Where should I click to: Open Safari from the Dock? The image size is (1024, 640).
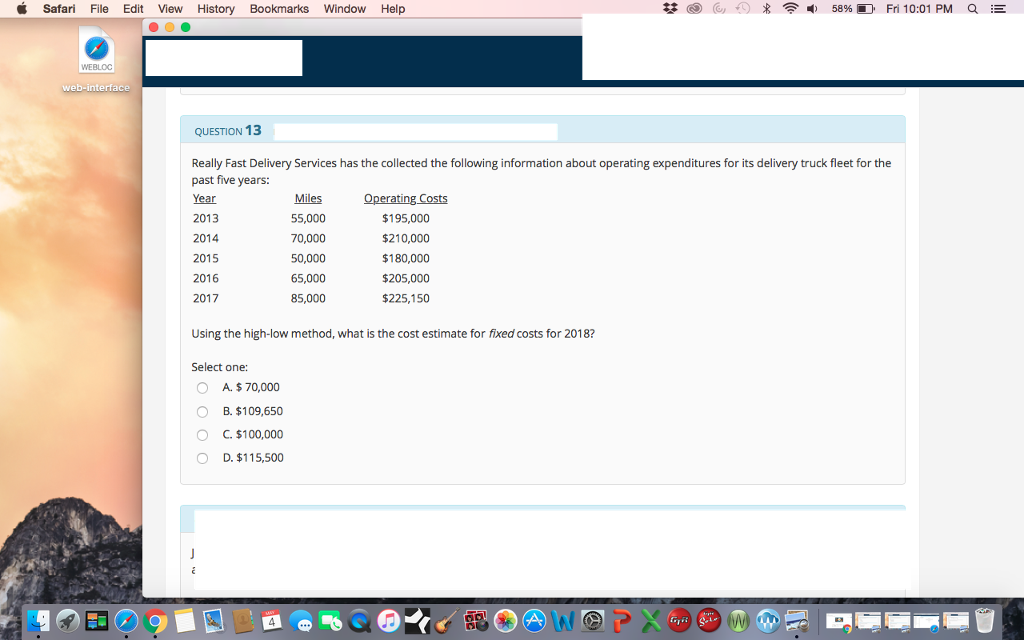click(125, 621)
